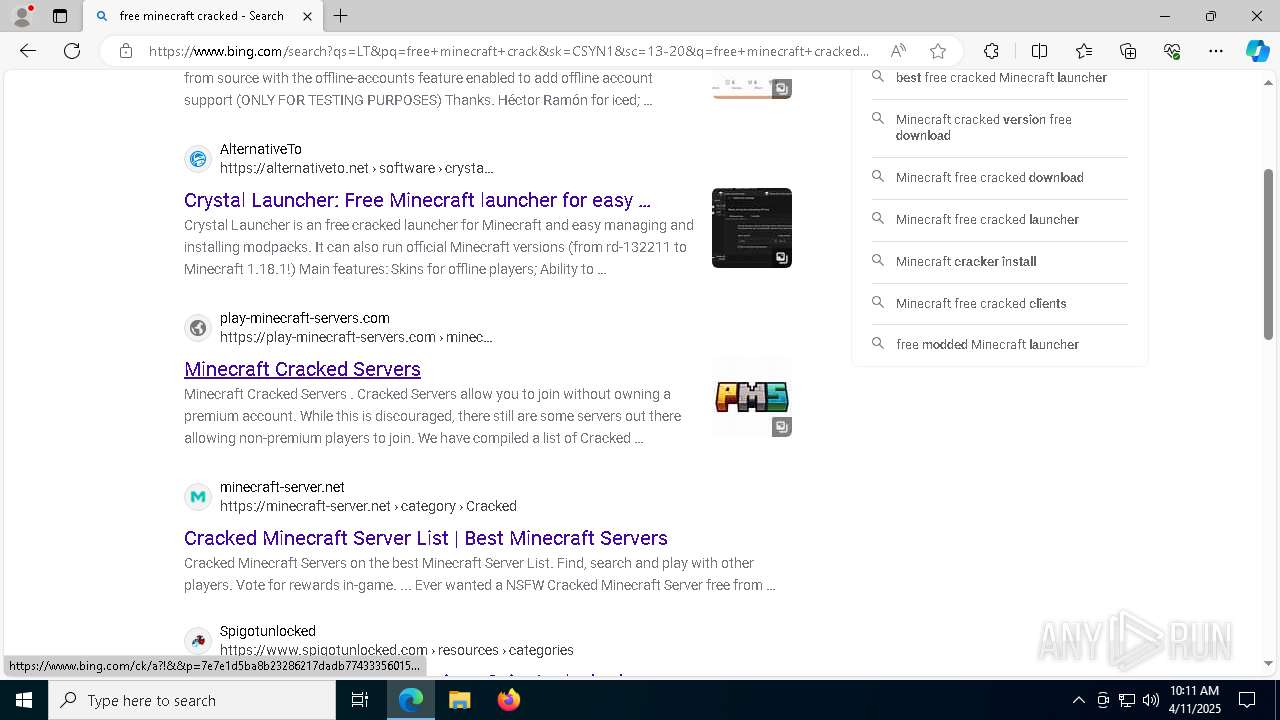Screen dimensions: 1280x720
Task: Close the 'free minecraft cracked' tab
Action: 307,16
